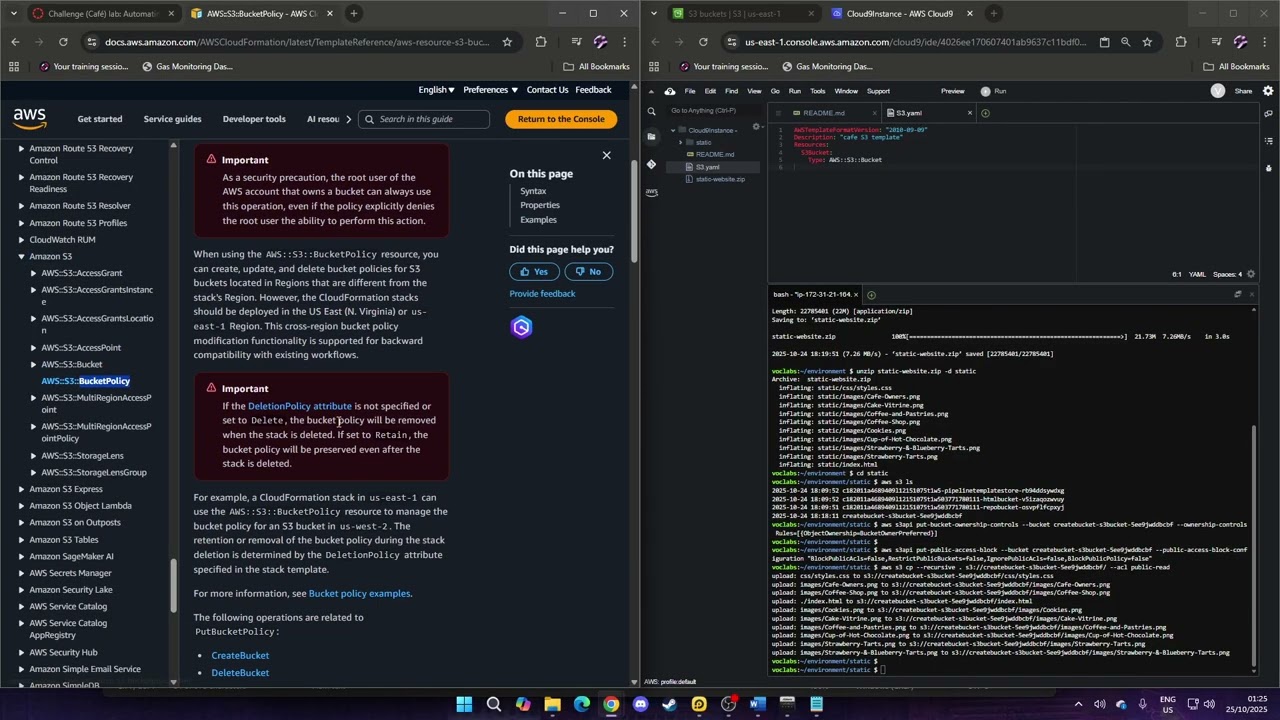Switch to the README.md editor tab

tap(824, 113)
